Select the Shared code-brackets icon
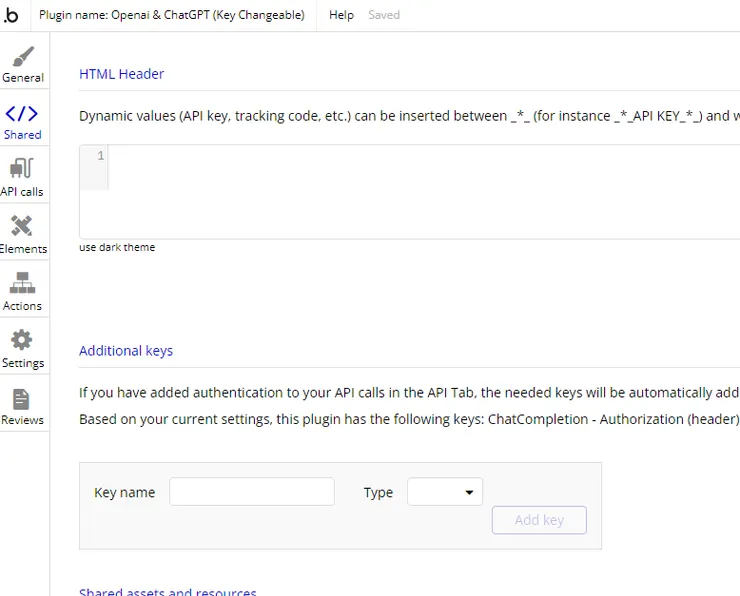The image size is (740, 596). tap(22, 114)
